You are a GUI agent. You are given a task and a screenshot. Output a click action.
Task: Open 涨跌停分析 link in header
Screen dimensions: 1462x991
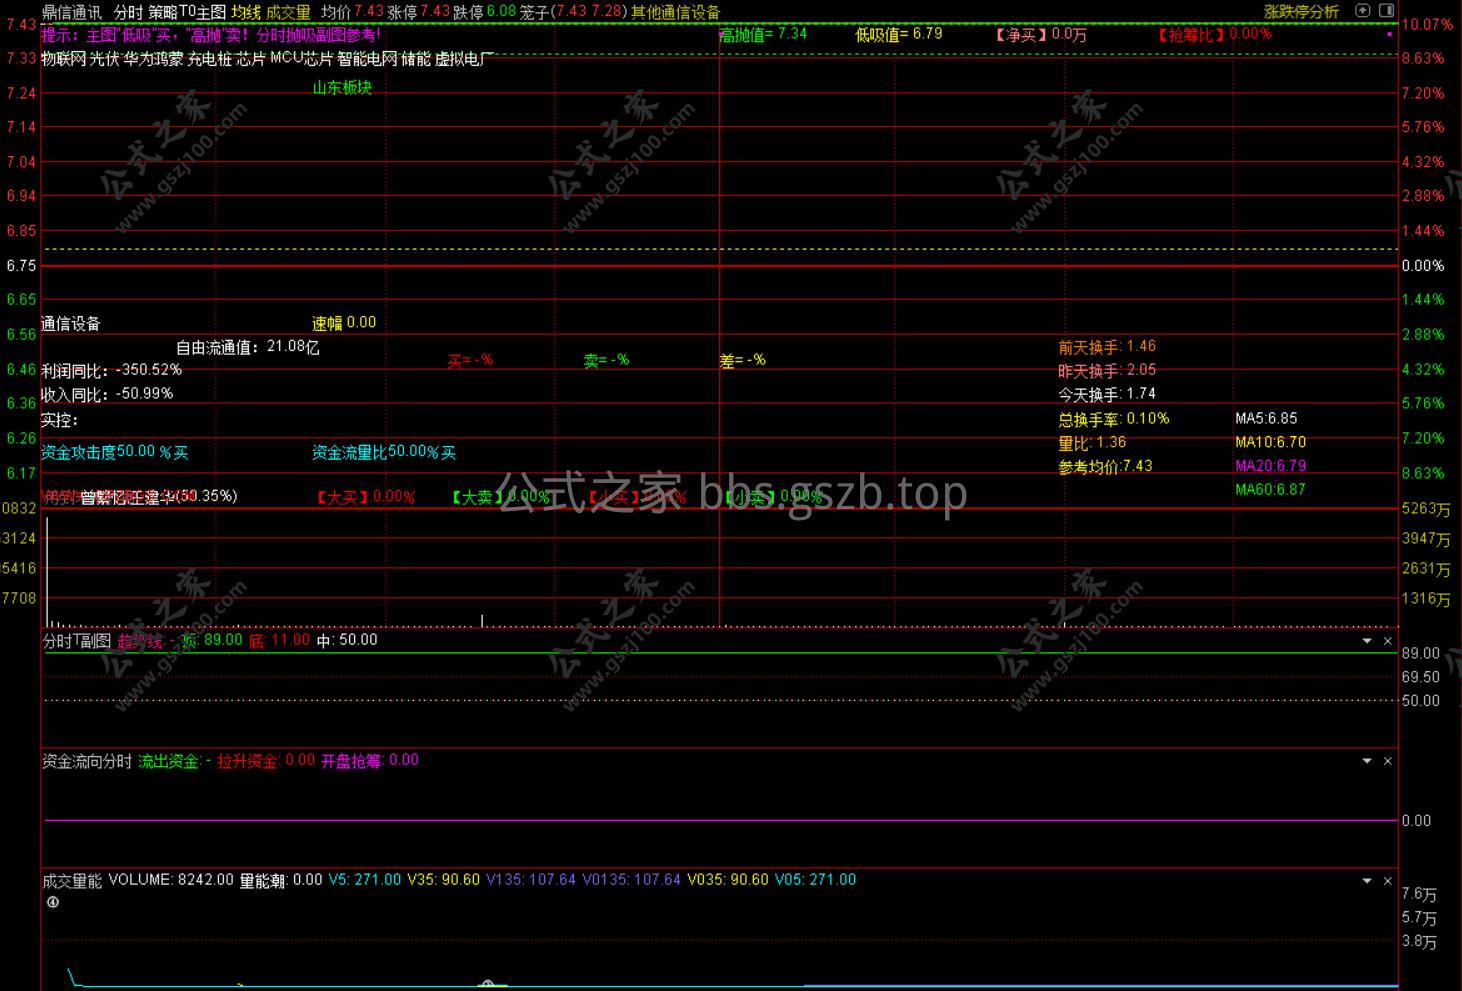[x=1301, y=12]
